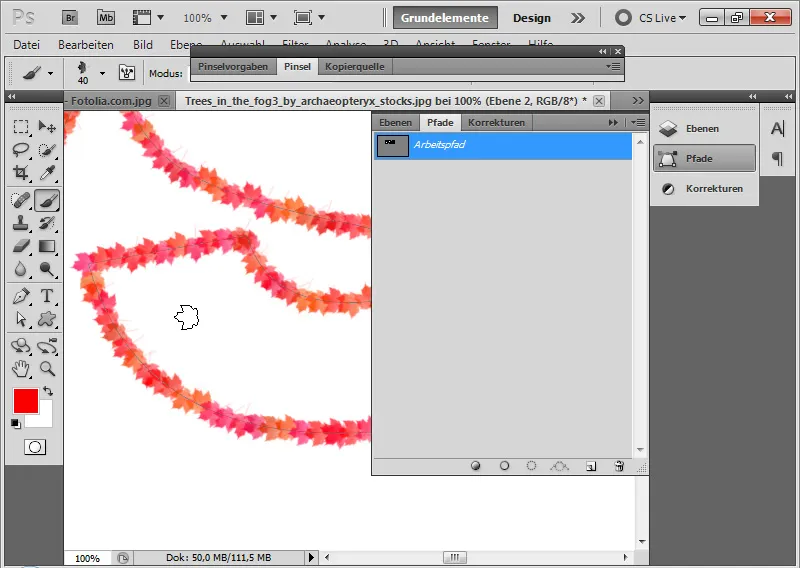Screen dimensions: 800x568
Task: Select the Blur tool
Action: point(21,268)
